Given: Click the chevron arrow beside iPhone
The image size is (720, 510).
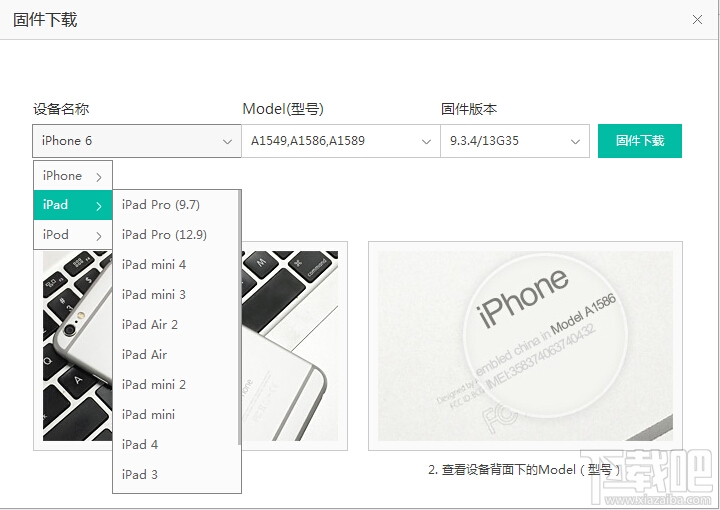Looking at the screenshot, I should tap(99, 177).
